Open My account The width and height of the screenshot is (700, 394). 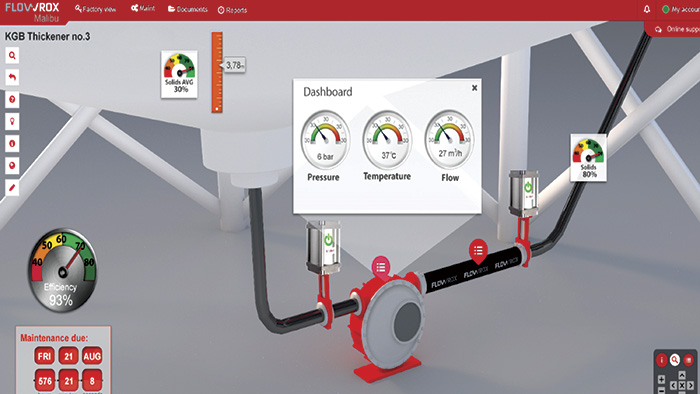tap(681, 9)
